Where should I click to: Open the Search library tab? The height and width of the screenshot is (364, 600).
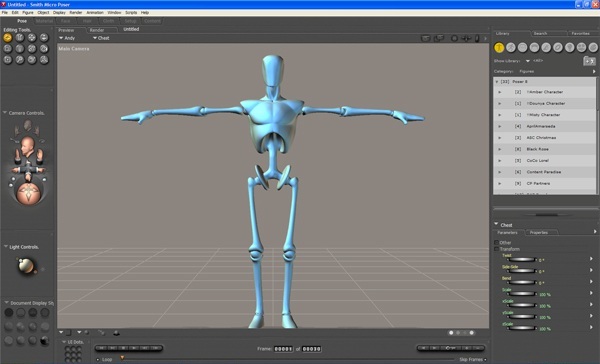(541, 34)
